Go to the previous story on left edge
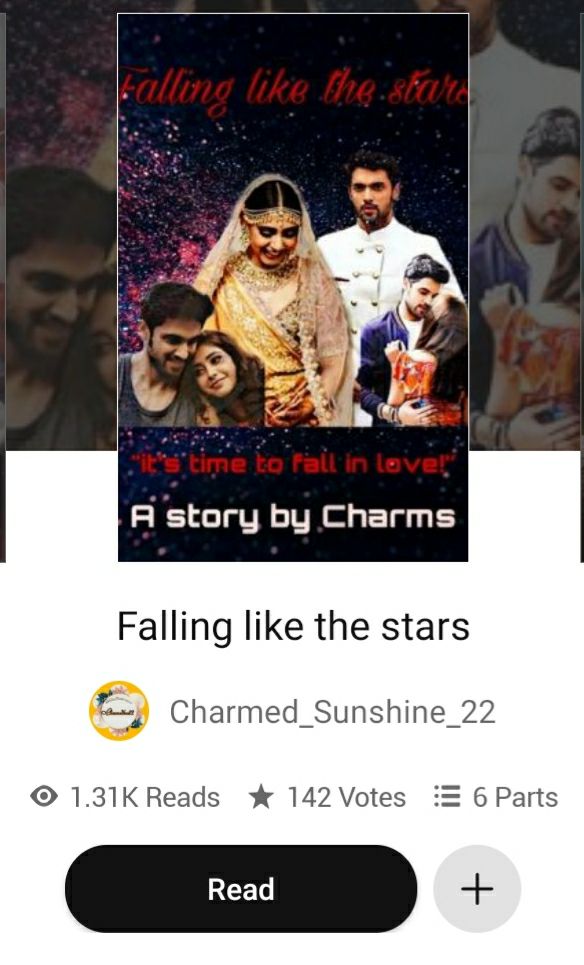 3,287
